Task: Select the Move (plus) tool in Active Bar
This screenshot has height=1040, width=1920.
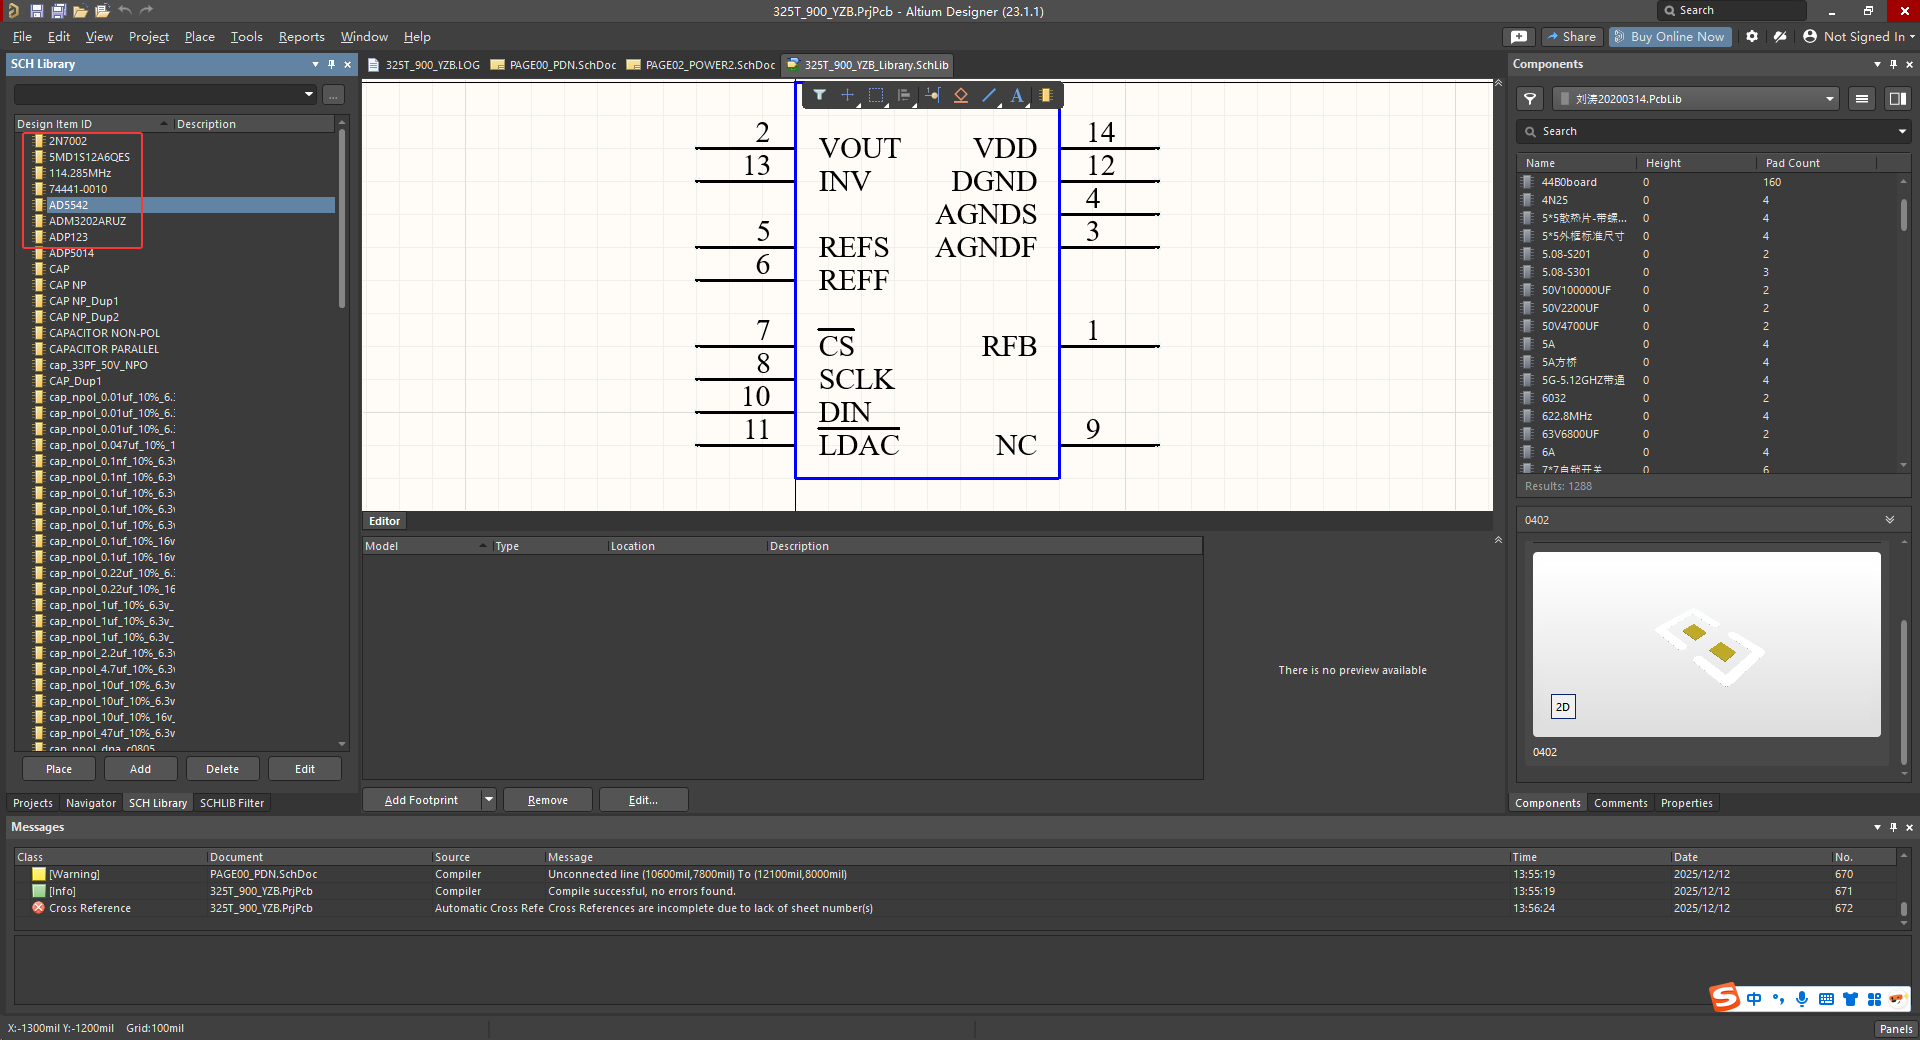Action: (x=847, y=95)
